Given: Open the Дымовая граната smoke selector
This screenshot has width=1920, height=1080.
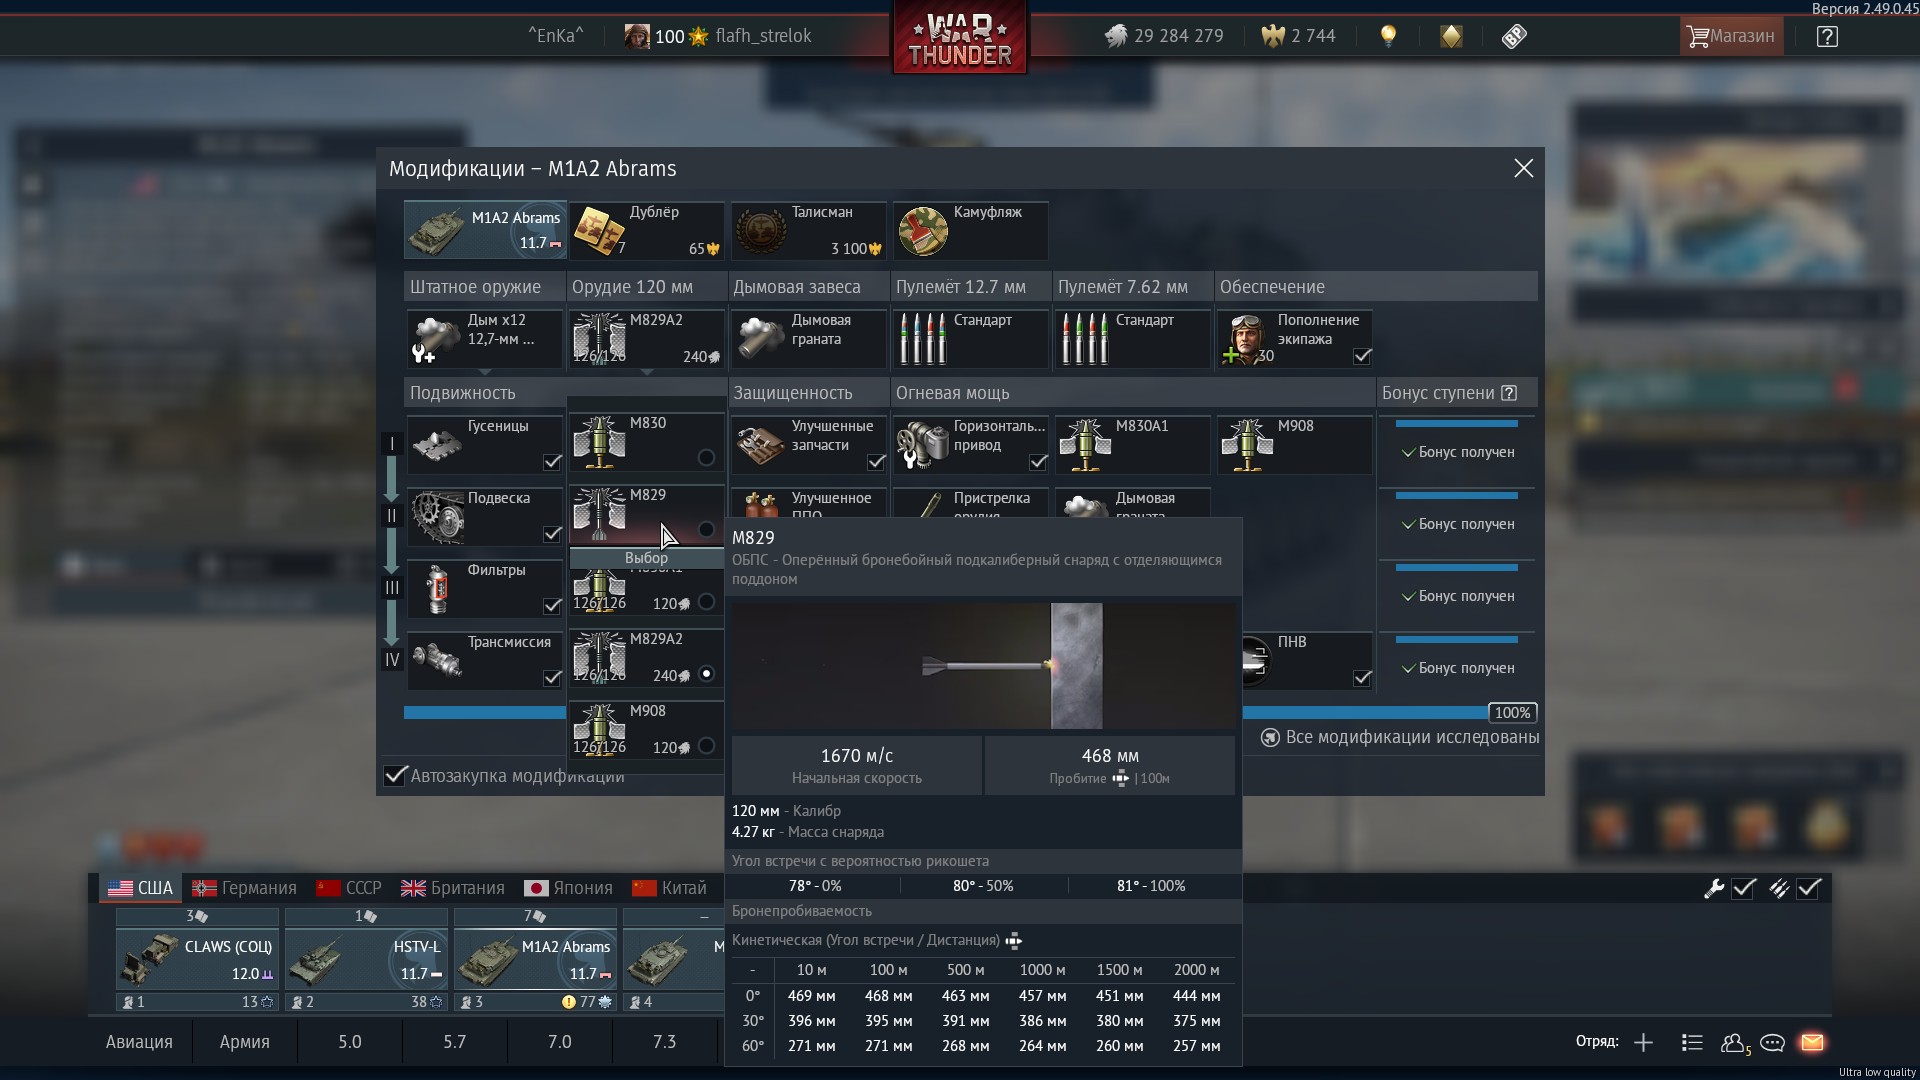Looking at the screenshot, I should coord(808,339).
